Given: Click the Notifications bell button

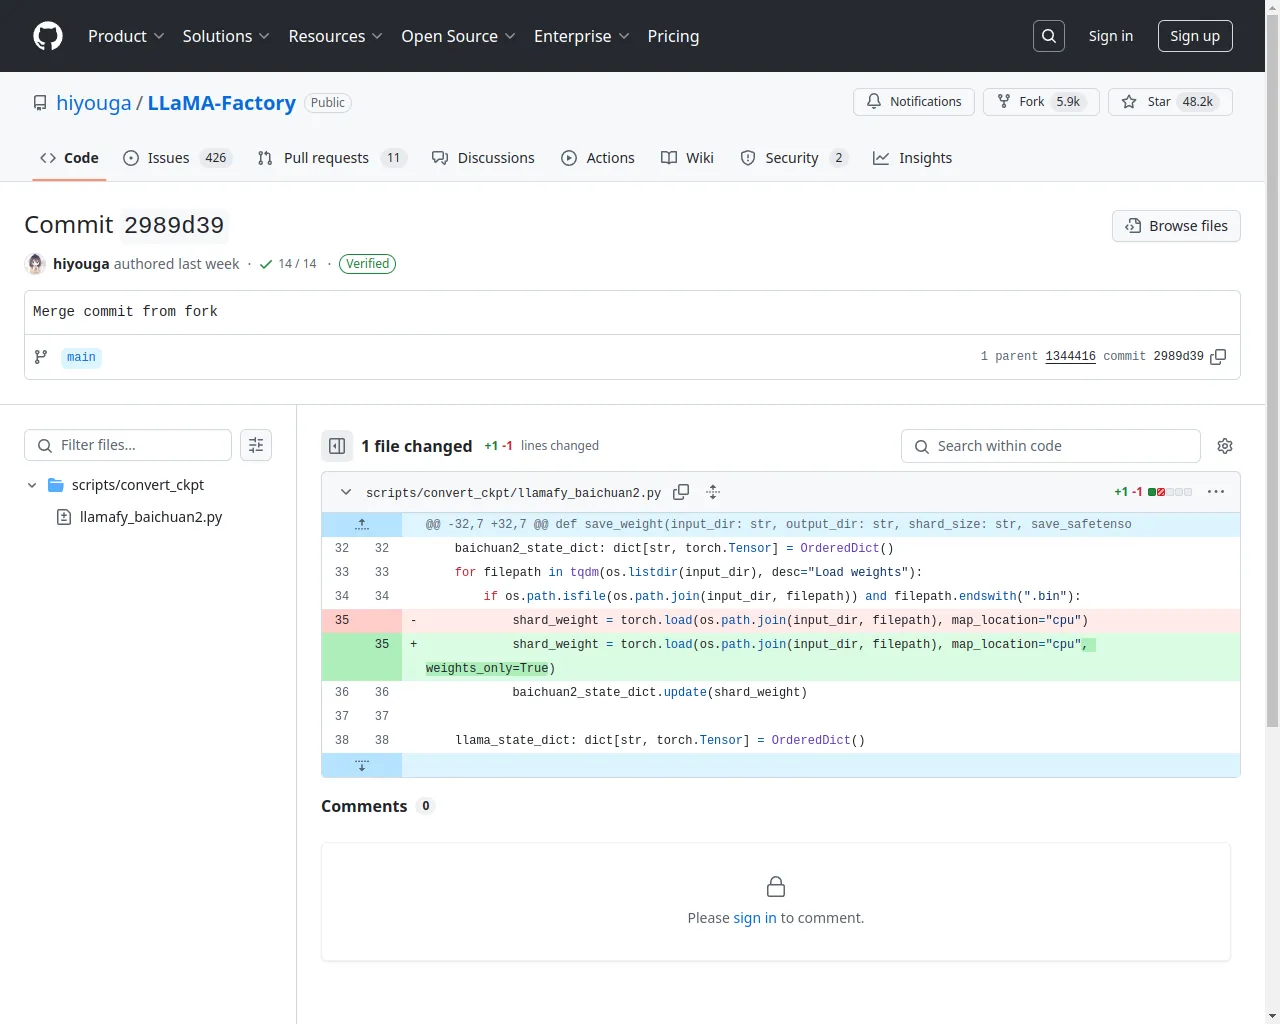Looking at the screenshot, I should [914, 102].
